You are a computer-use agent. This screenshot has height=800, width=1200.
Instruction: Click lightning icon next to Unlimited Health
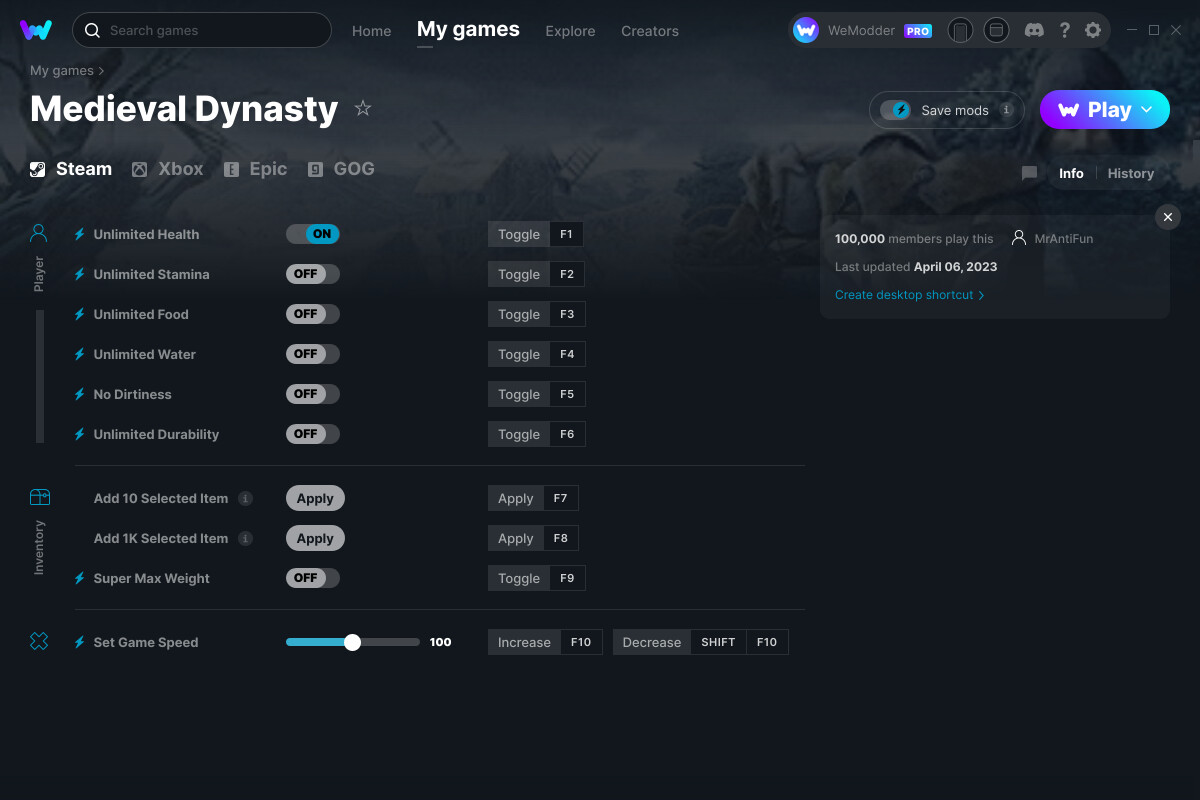click(80, 234)
